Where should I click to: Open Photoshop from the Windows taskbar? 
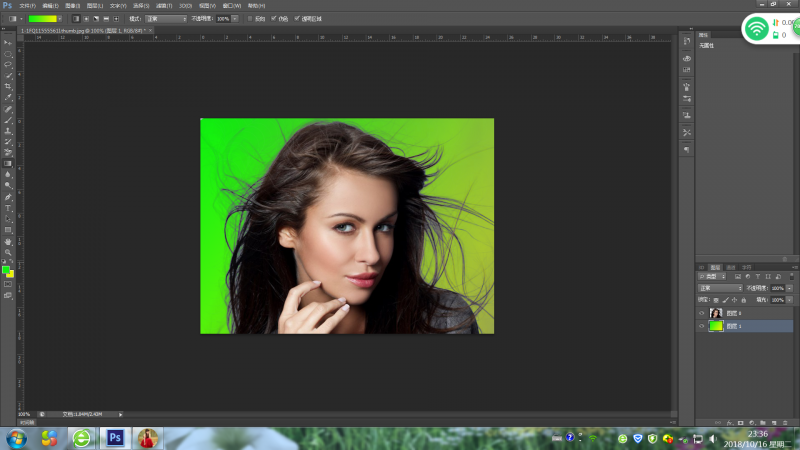click(x=115, y=437)
